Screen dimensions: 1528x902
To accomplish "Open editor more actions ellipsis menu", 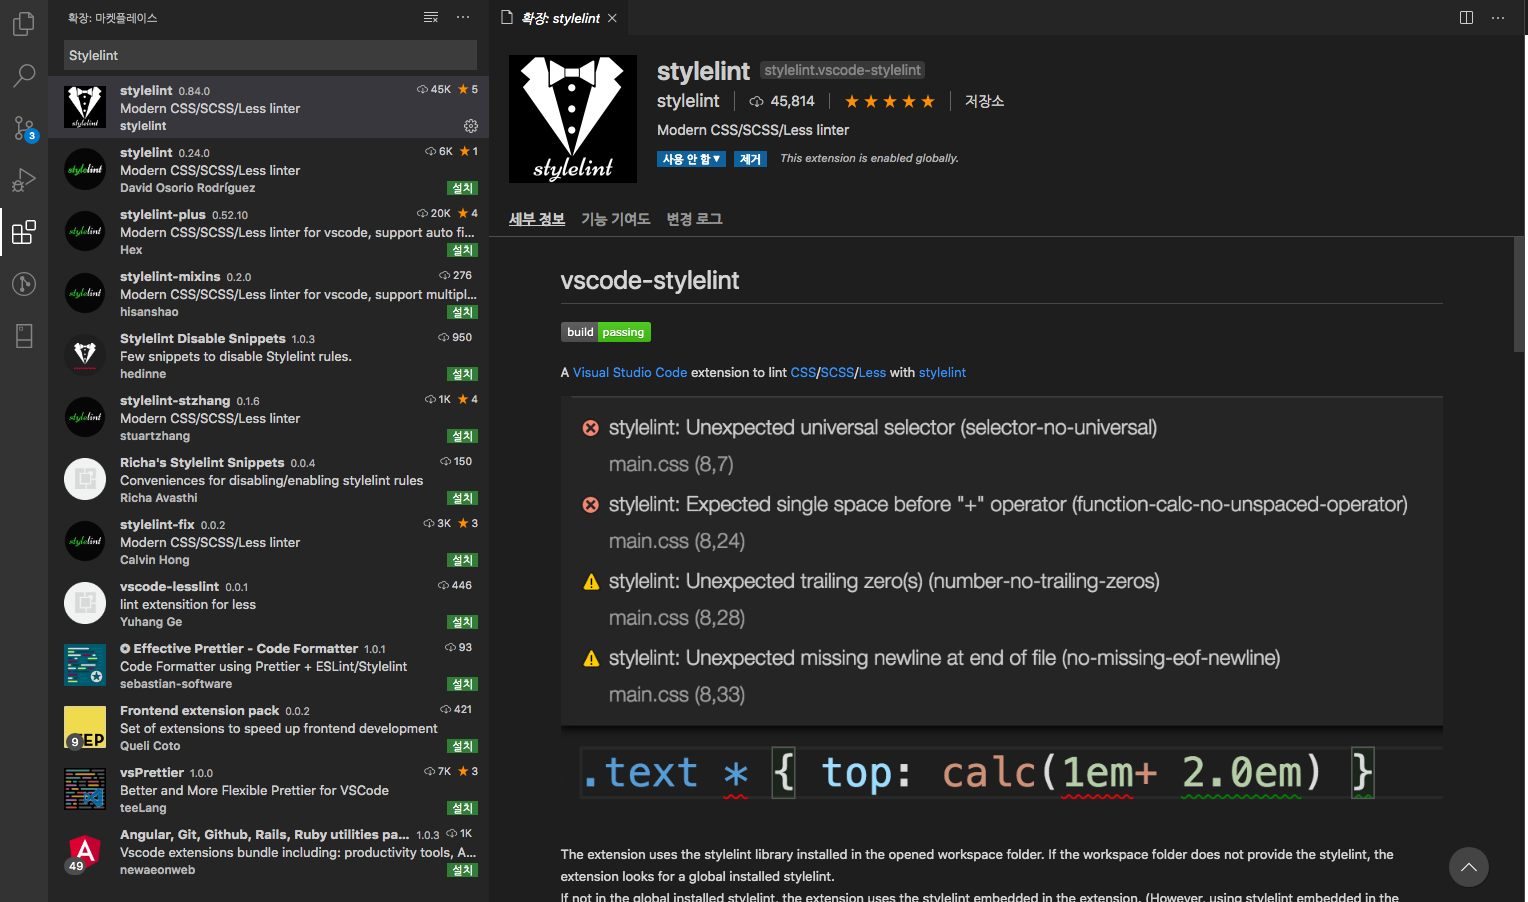I will 1498,17.
